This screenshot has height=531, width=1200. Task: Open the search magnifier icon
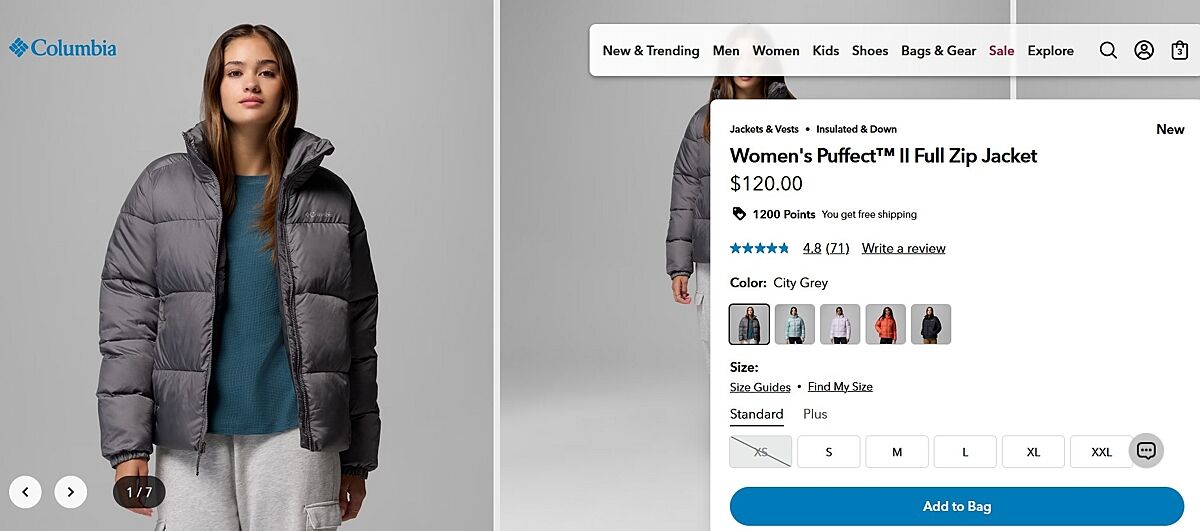[x=1108, y=50]
